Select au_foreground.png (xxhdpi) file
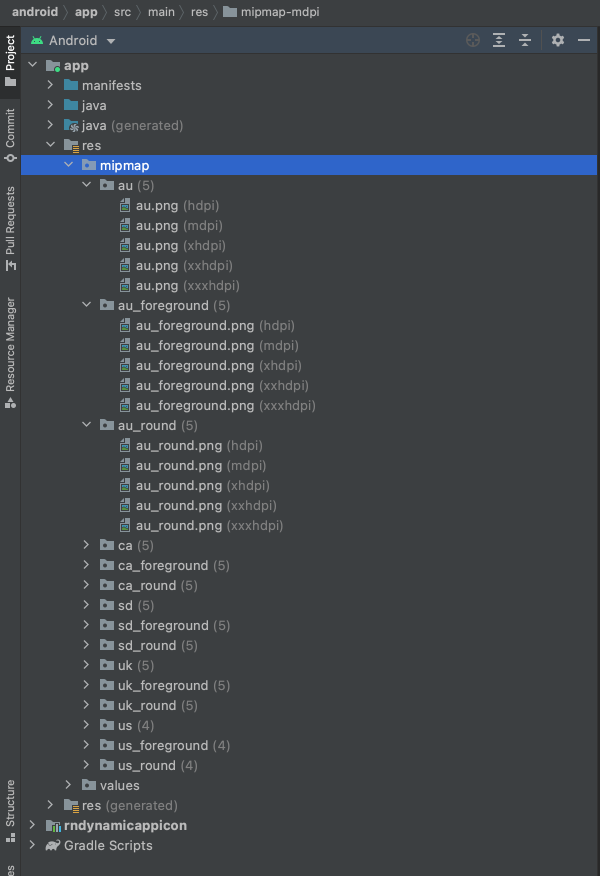The image size is (600, 876). pyautogui.click(x=308, y=385)
